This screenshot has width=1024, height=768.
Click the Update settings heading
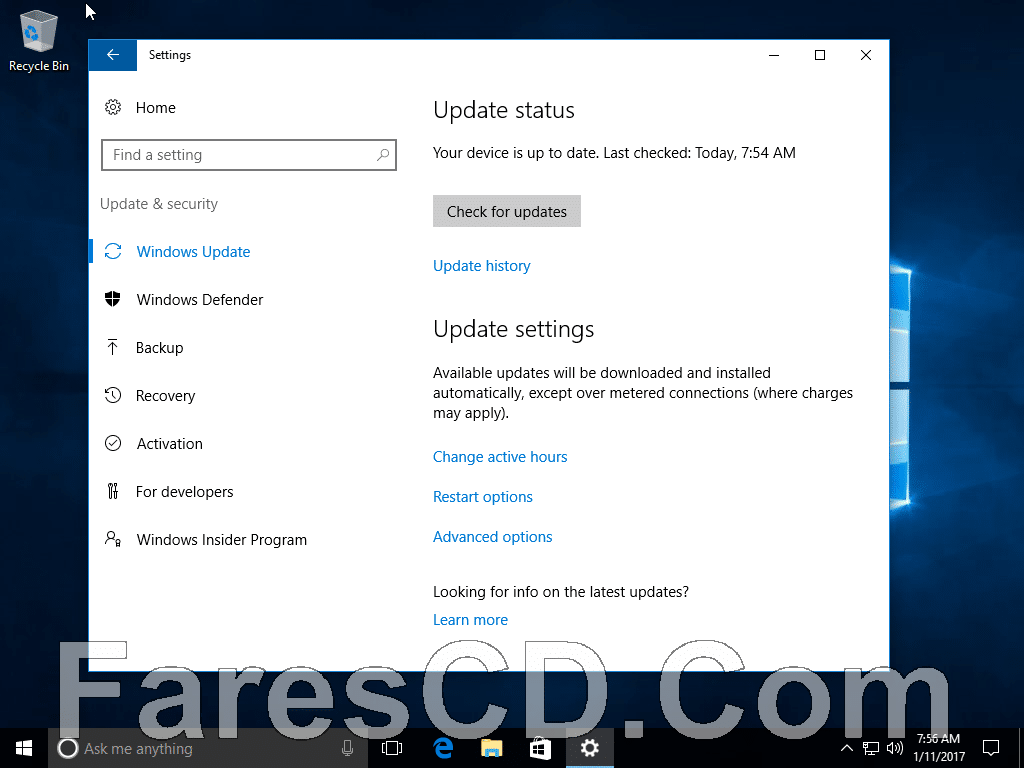[x=513, y=329]
